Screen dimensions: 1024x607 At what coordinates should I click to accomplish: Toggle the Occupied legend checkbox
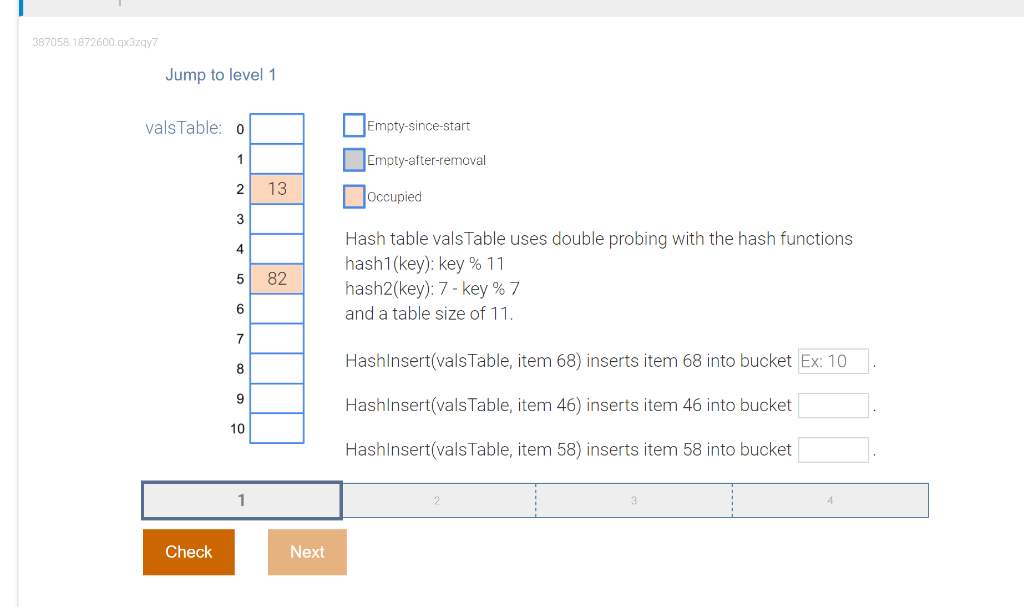[x=353, y=196]
